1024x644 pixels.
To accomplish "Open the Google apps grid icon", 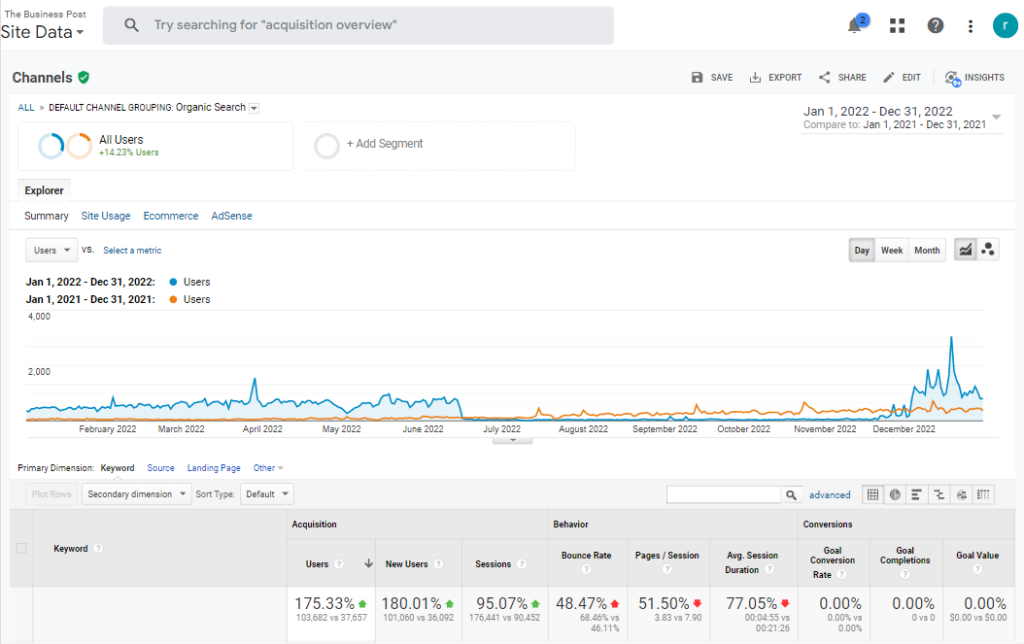I will [896, 26].
